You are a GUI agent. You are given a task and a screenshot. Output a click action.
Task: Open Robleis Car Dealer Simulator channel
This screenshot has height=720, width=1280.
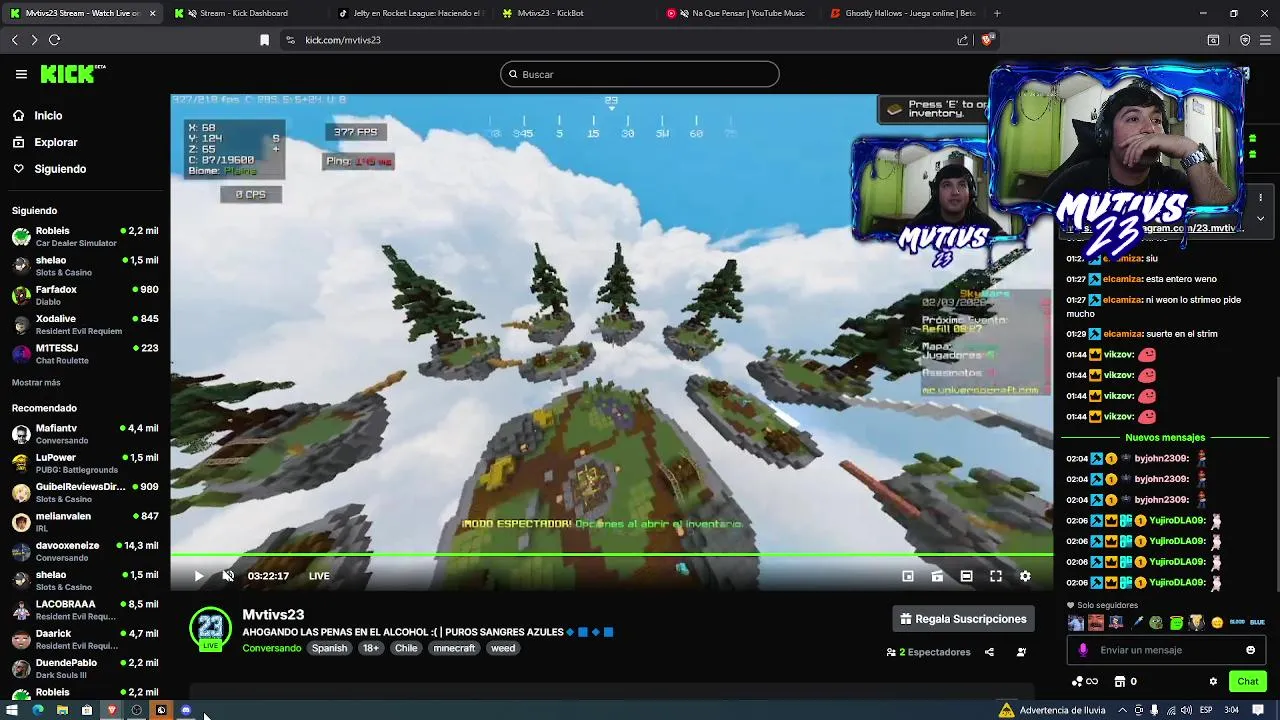pos(85,236)
